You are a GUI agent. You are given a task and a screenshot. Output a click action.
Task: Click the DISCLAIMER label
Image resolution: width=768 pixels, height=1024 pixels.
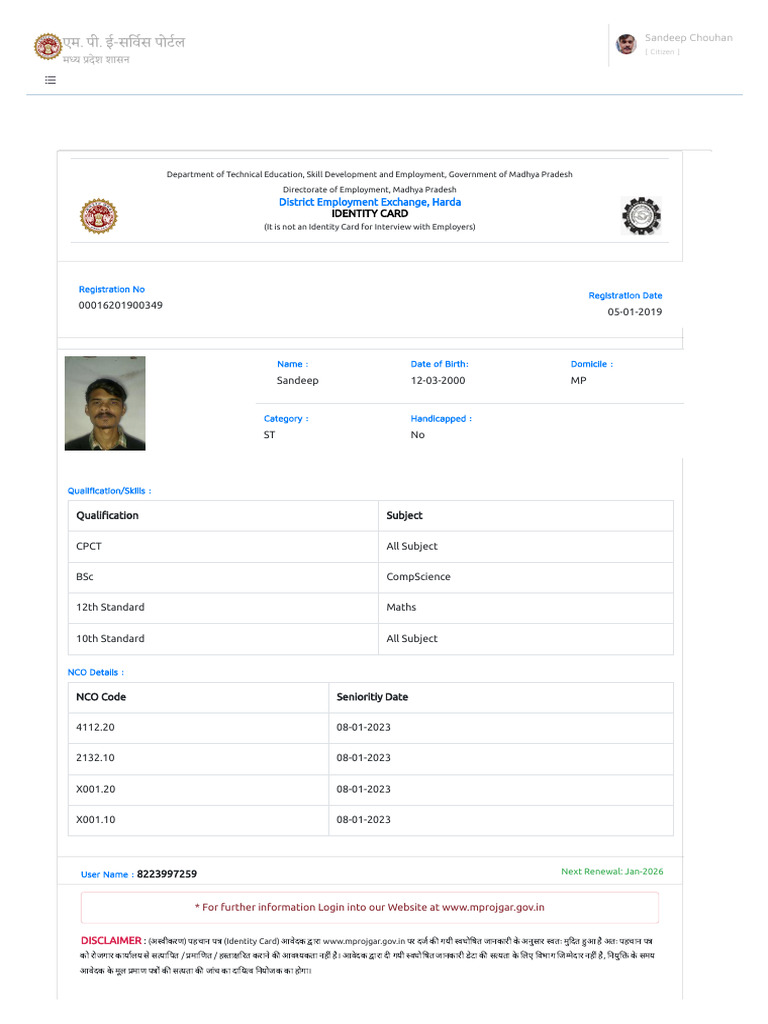coord(111,941)
